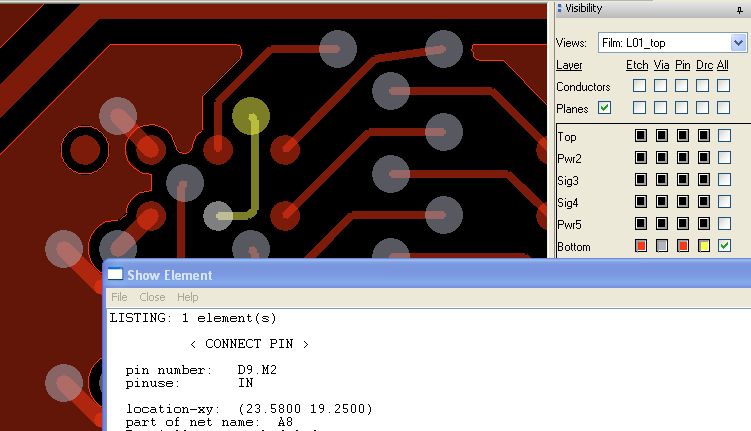The width and height of the screenshot is (751, 431).
Task: Click the red Bottom layer Etch color box
Action: pos(641,246)
